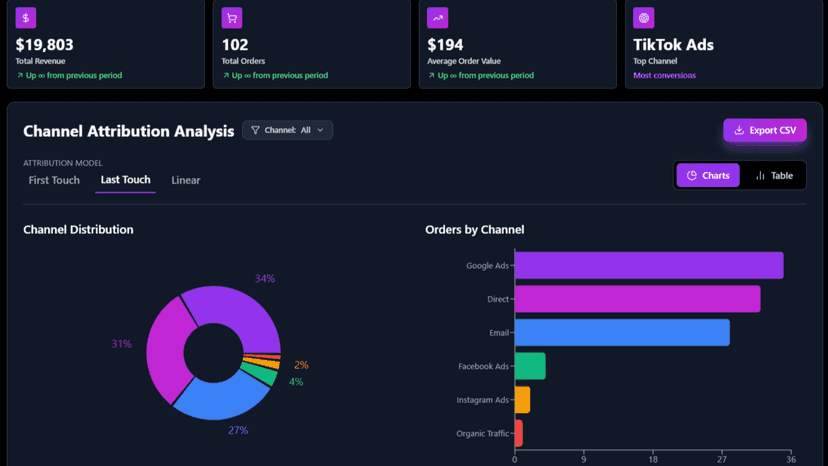Select the First Touch attribution tab
Screen dimensions: 828x466
click(54, 180)
